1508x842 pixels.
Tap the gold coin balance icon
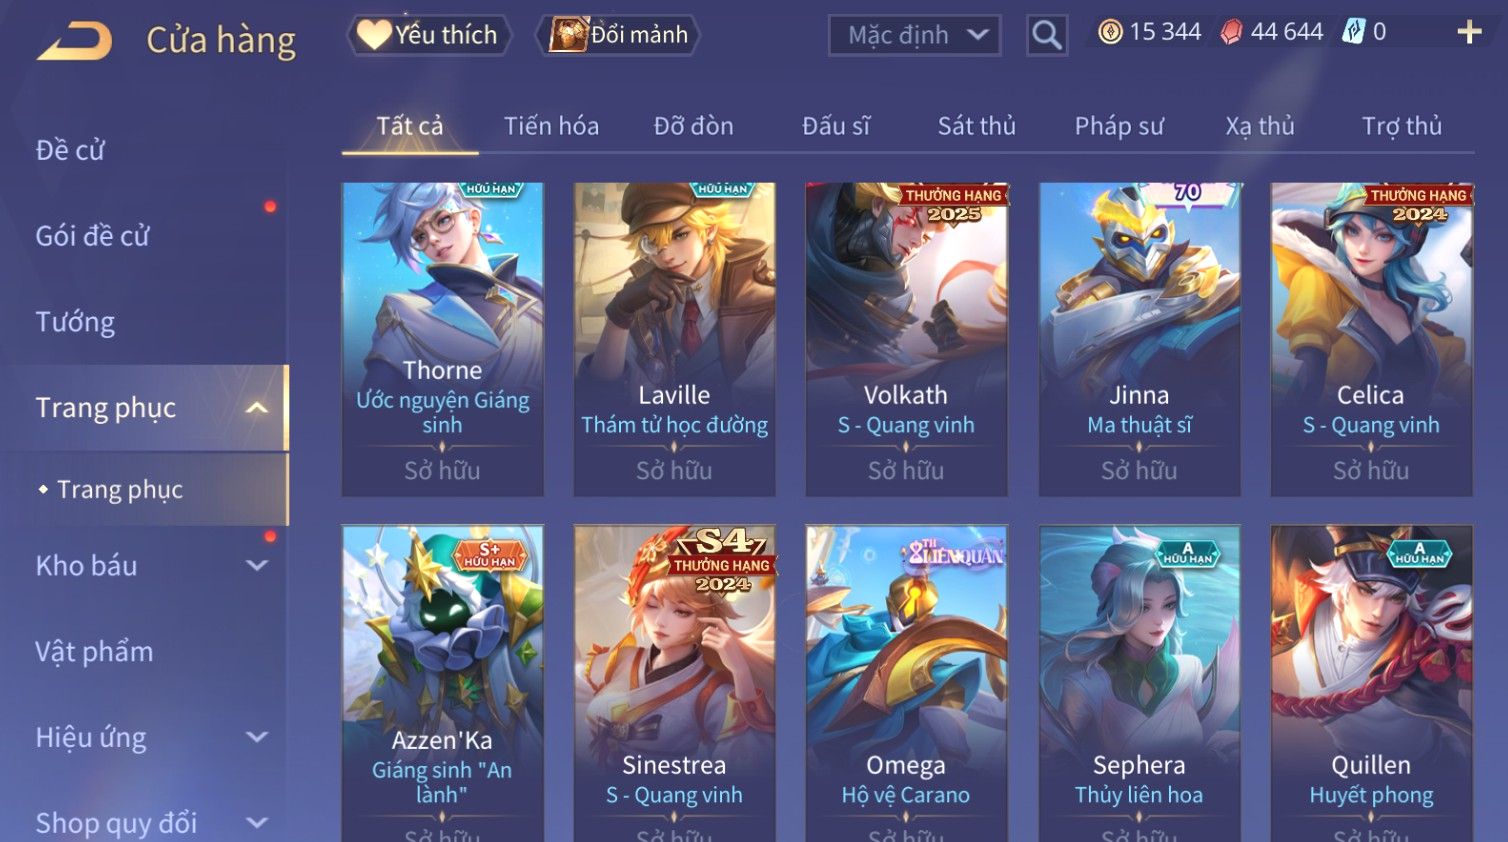coord(1110,33)
